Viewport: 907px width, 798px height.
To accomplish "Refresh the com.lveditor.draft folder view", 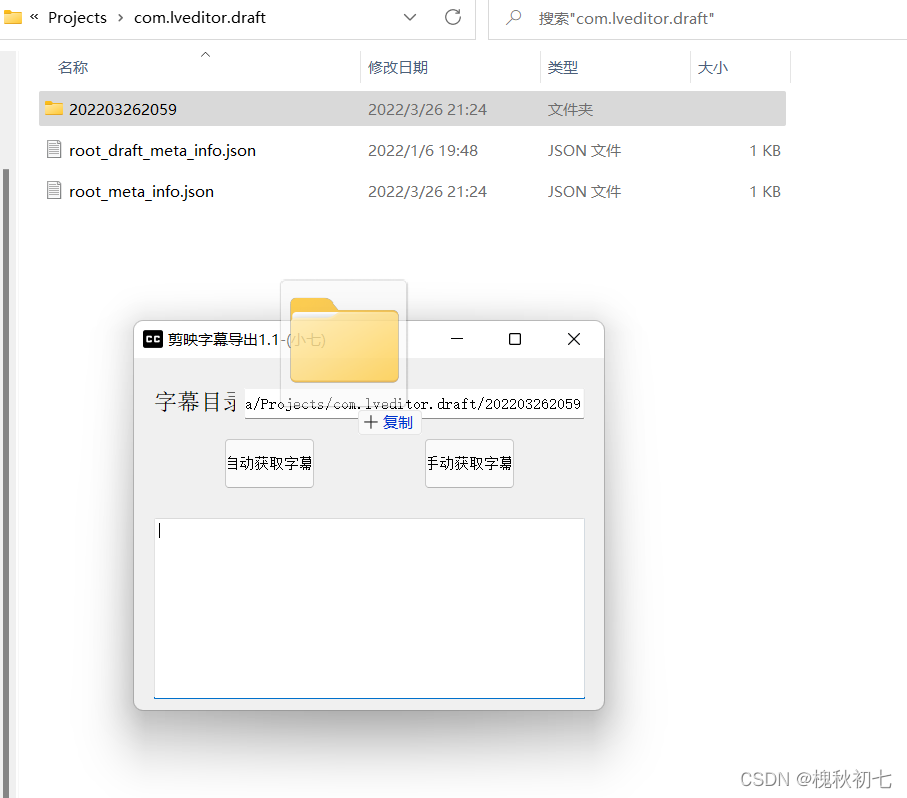I will pos(453,17).
